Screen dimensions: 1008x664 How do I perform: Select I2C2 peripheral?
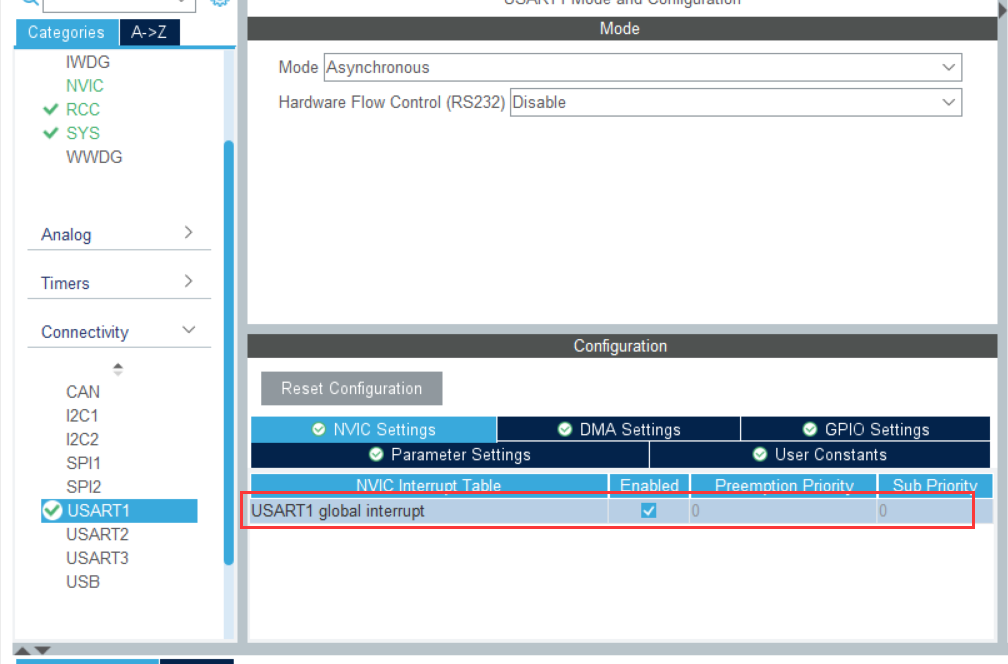tap(82, 439)
